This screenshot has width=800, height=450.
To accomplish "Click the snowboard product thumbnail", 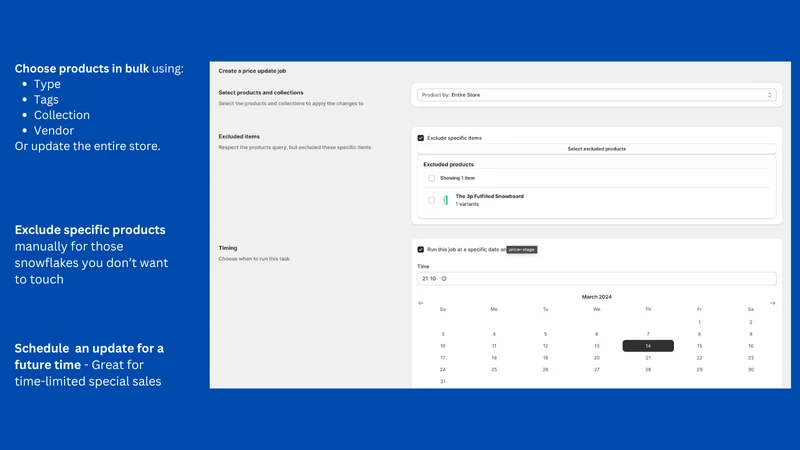I will tap(445, 200).
